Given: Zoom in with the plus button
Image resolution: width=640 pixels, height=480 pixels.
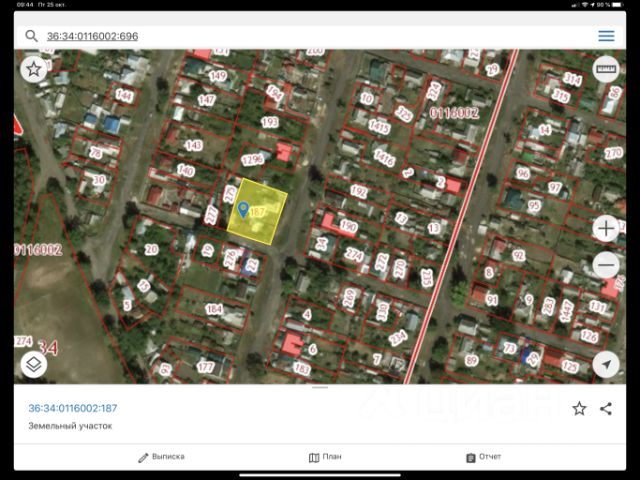Looking at the screenshot, I should tap(605, 228).
